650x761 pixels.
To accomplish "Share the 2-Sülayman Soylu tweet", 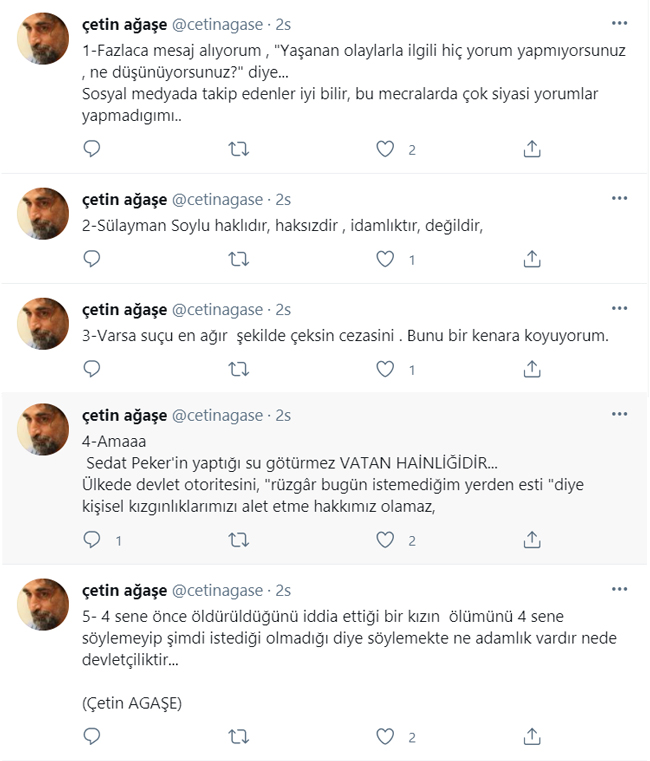I will (x=532, y=259).
